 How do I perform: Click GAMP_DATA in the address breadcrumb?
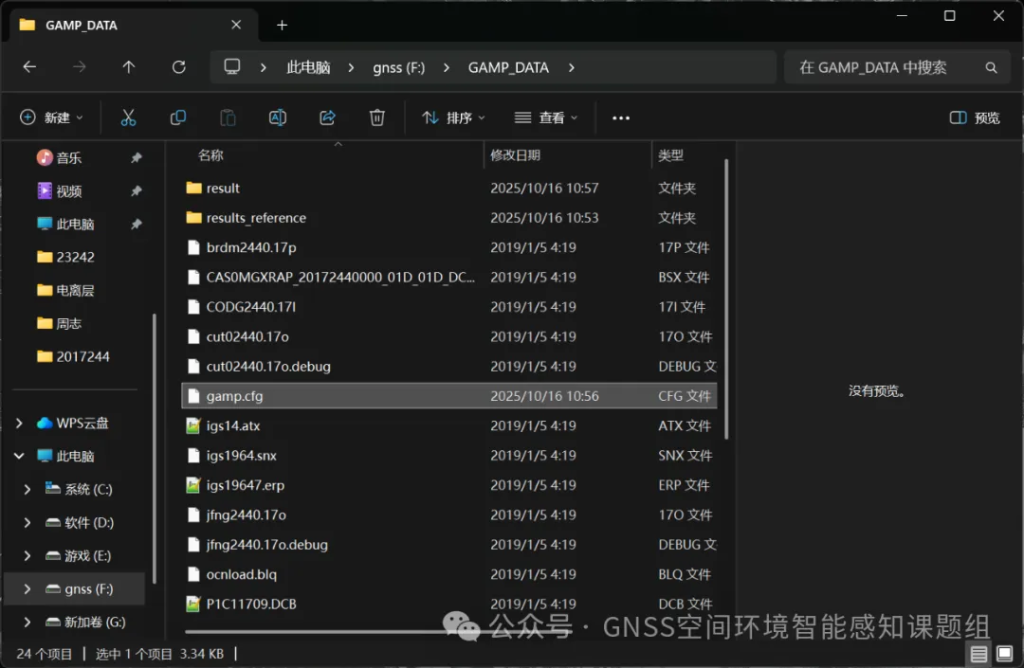click(508, 67)
